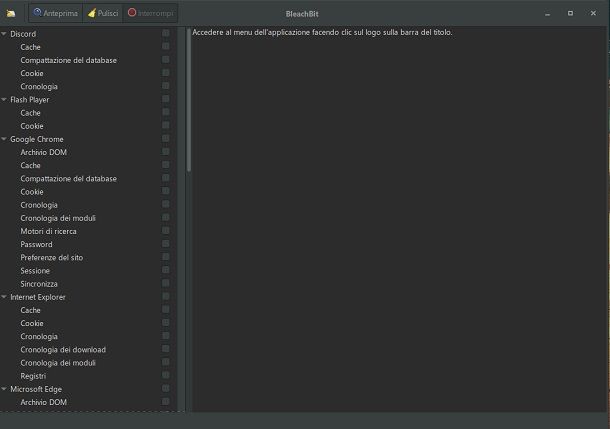Select Cookie under Internet Explorer

(x=32, y=324)
